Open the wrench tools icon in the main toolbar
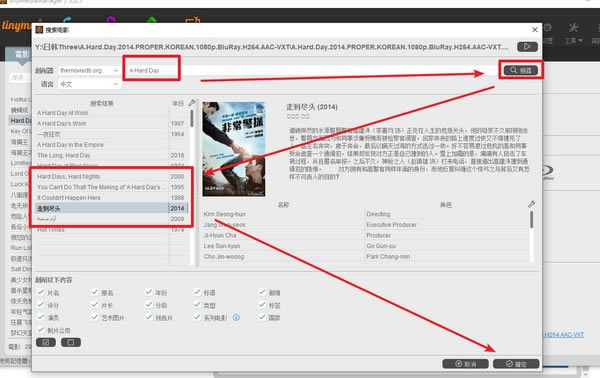This screenshot has width=600, height=378. pyautogui.click(x=573, y=28)
